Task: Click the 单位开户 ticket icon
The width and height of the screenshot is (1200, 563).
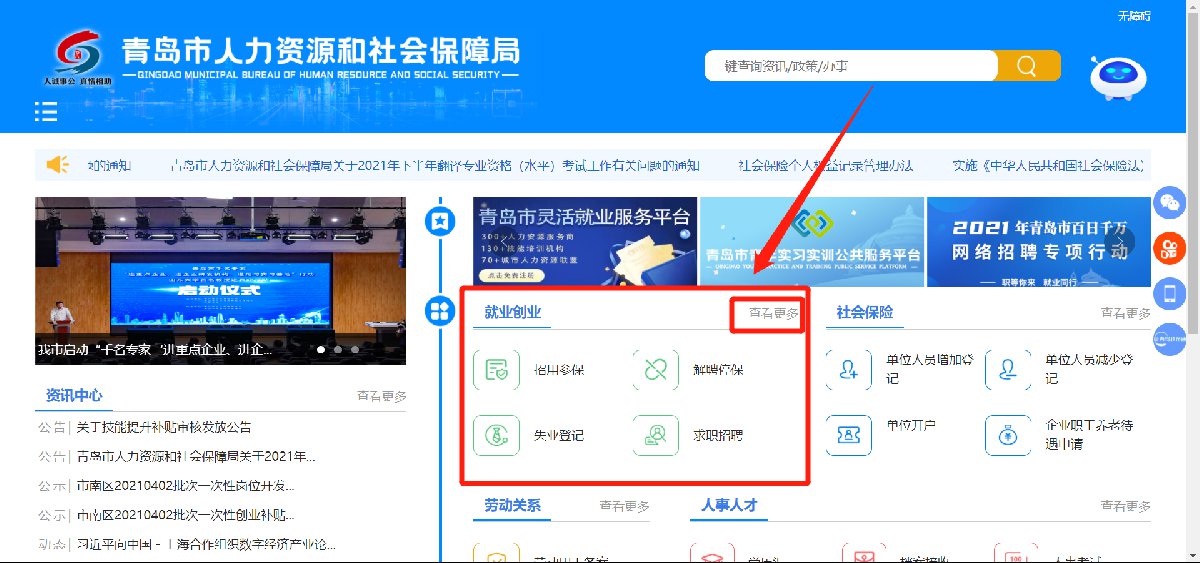Action: tap(849, 435)
